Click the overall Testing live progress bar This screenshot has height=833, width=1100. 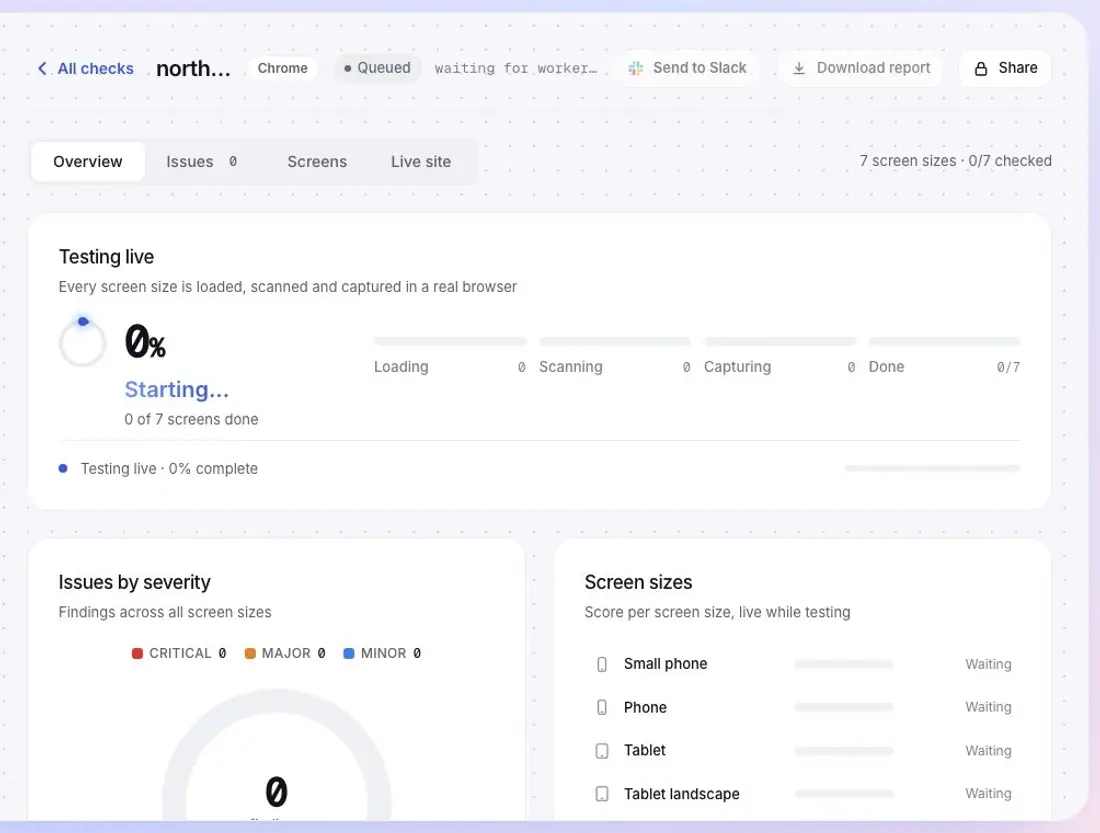click(x=932, y=468)
